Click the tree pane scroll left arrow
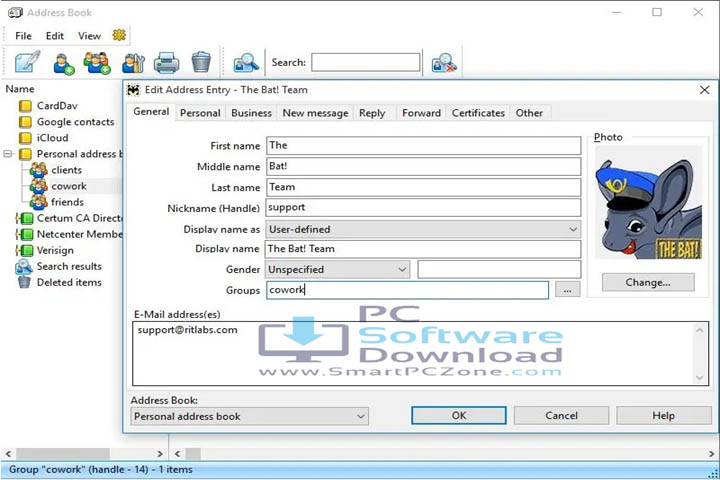 click(x=8, y=454)
